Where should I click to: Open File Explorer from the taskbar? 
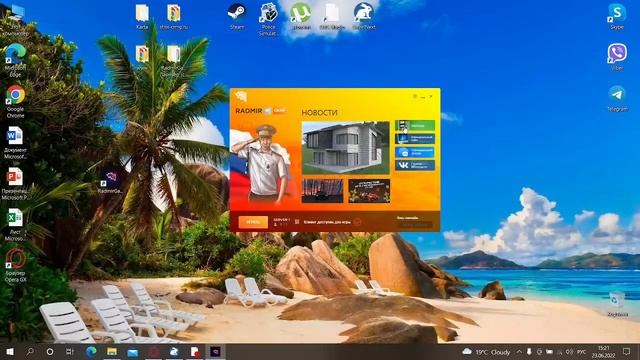click(x=112, y=351)
